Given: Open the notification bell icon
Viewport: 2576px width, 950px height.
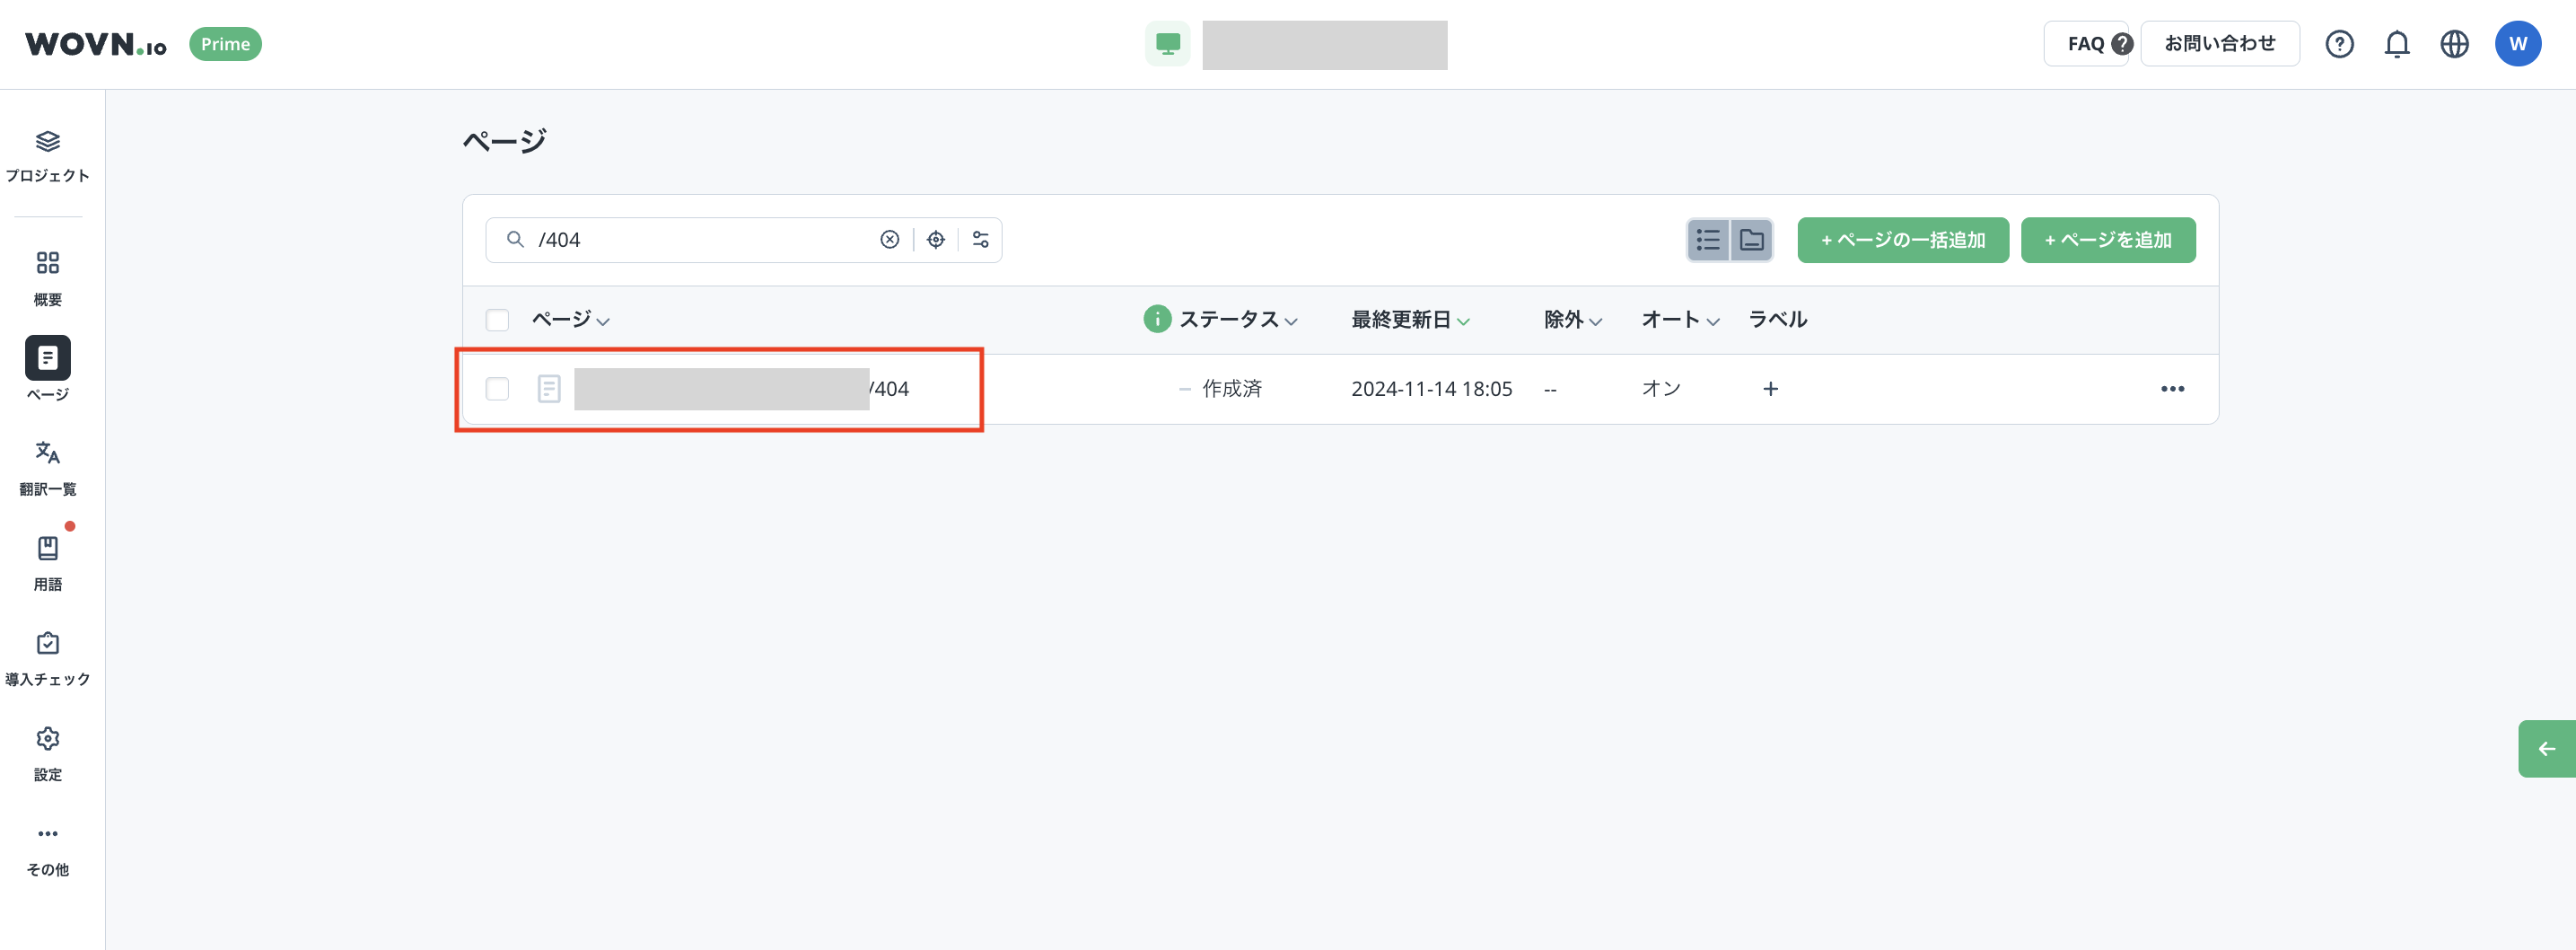Looking at the screenshot, I should pyautogui.click(x=2397, y=43).
